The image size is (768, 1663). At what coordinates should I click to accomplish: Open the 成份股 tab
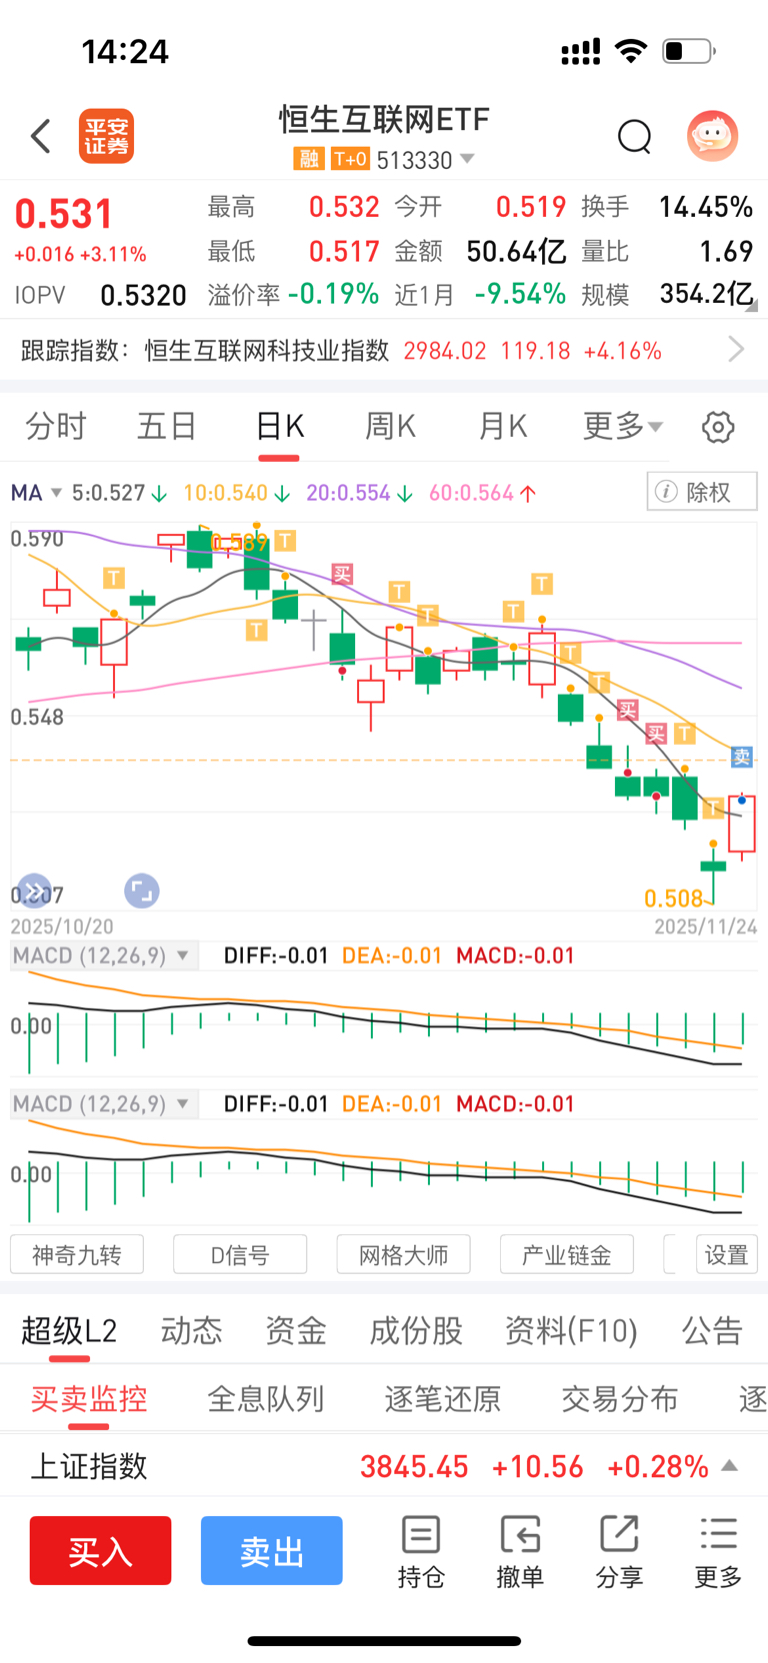click(x=416, y=1331)
